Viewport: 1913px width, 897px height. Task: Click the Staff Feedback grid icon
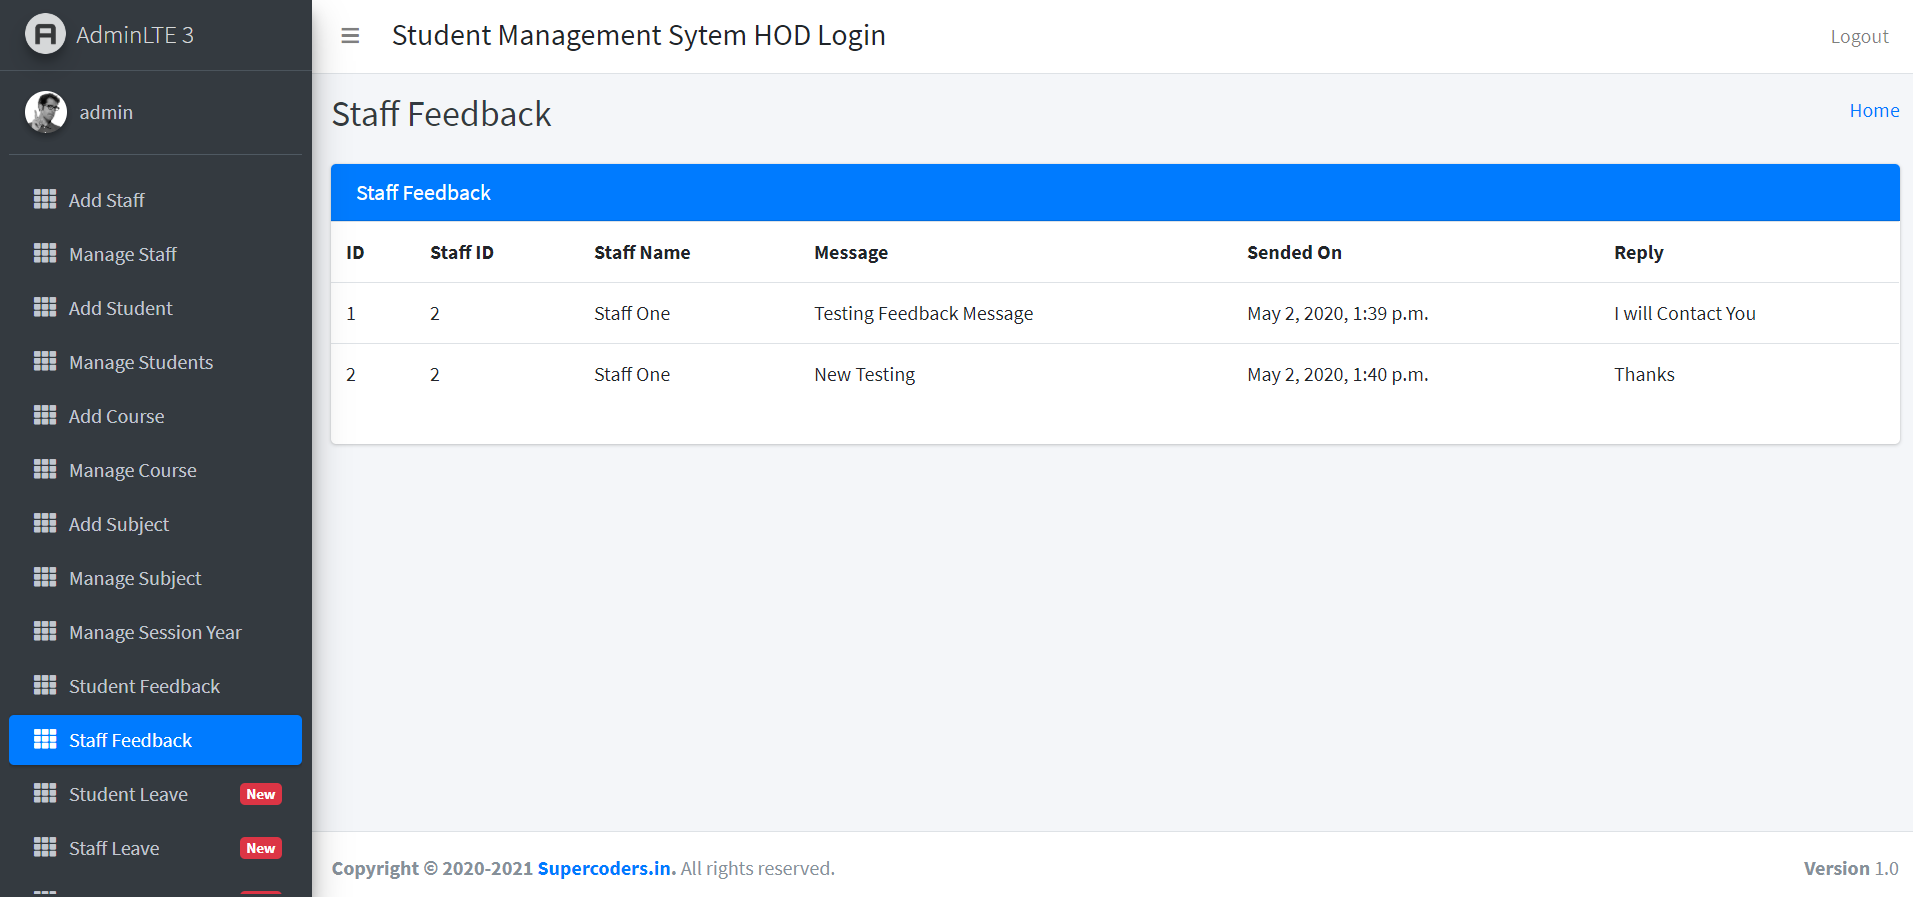(x=45, y=739)
